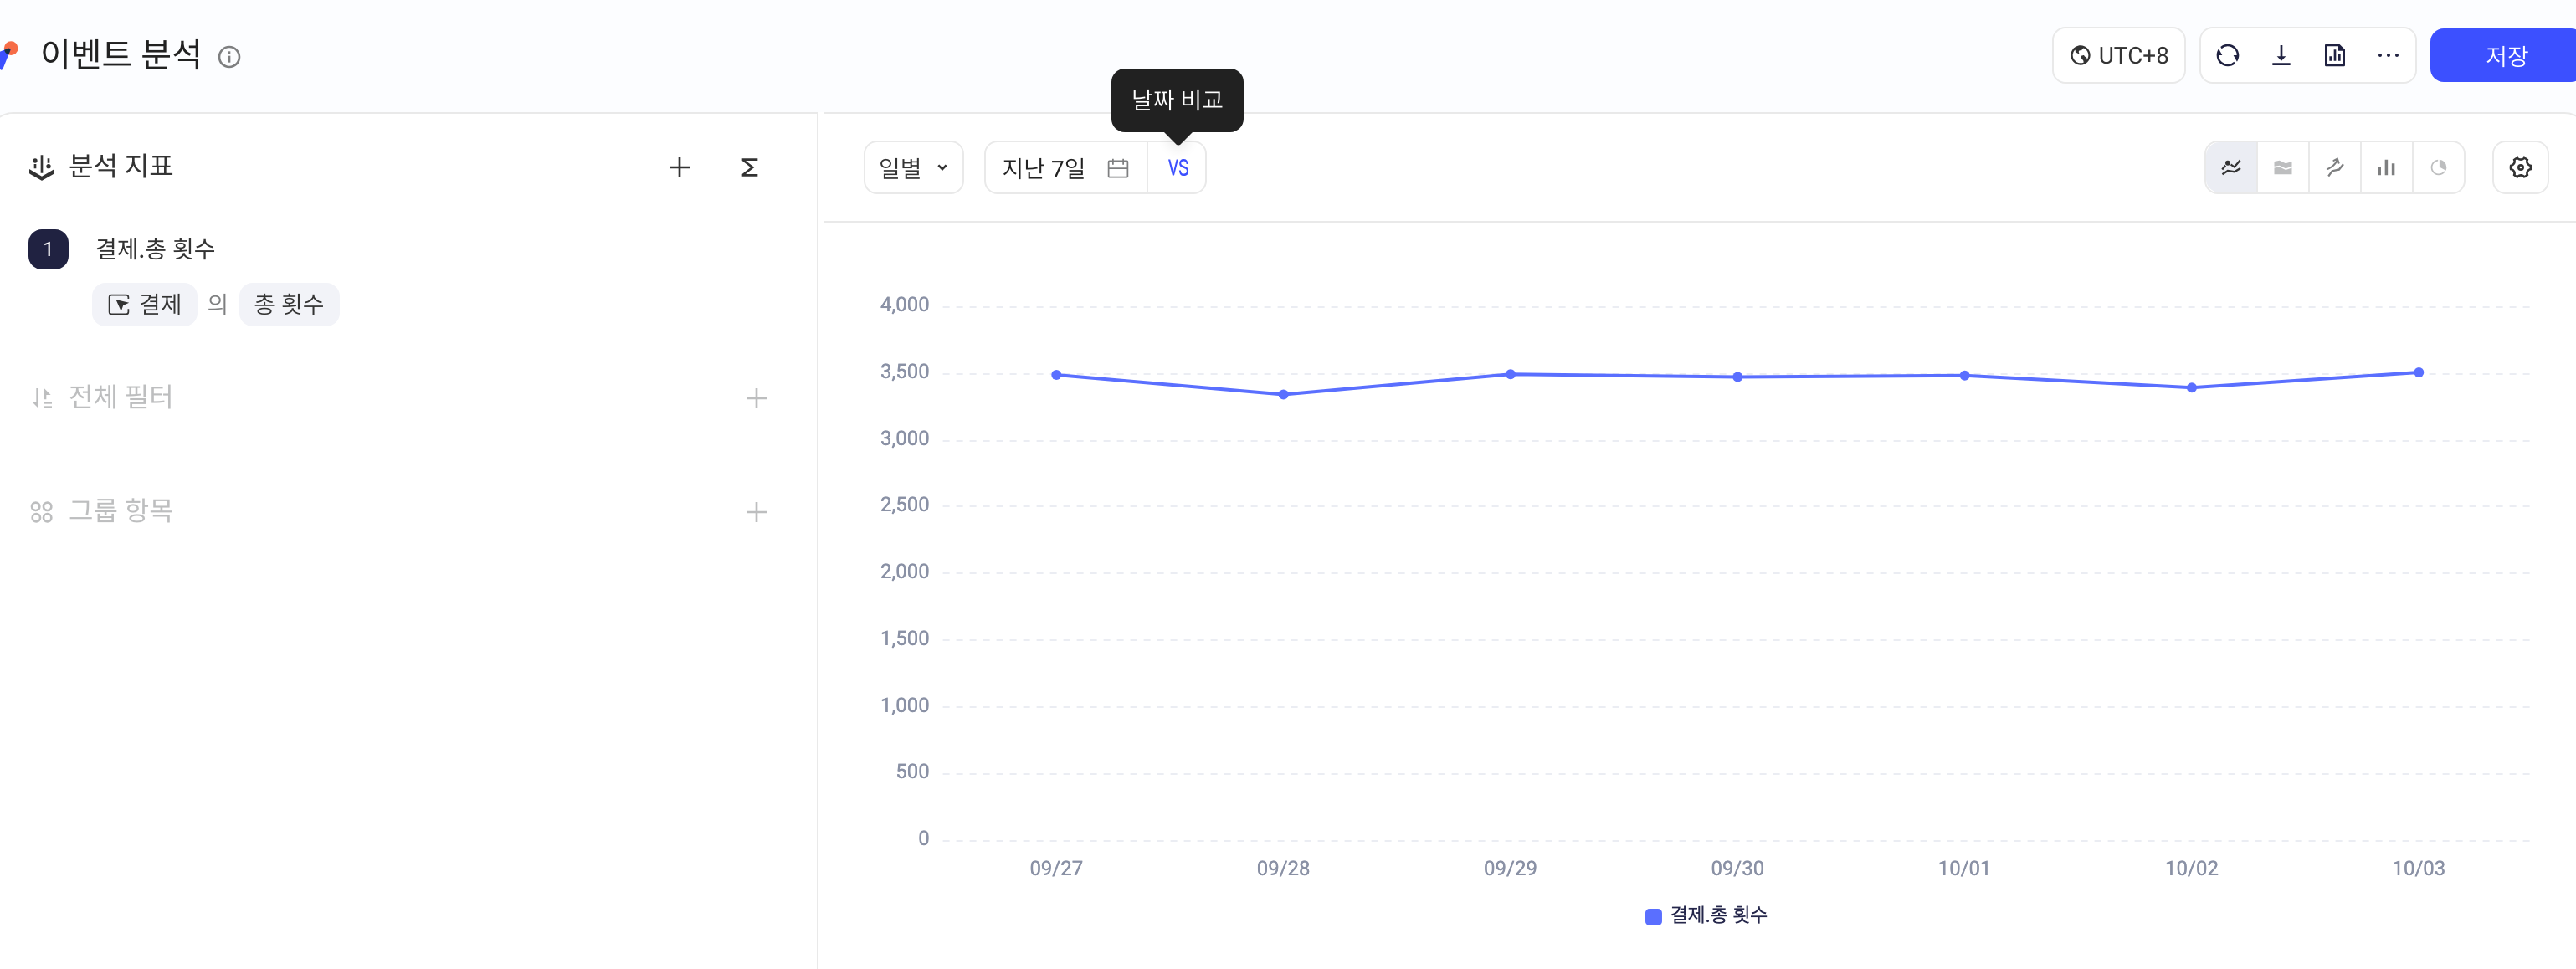The image size is (2576, 969).
Task: Select the 결제 event chip
Action: pos(145,304)
